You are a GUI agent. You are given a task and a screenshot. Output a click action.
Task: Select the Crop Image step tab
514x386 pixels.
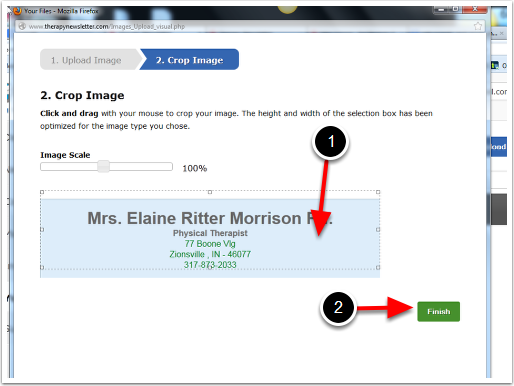click(189, 60)
